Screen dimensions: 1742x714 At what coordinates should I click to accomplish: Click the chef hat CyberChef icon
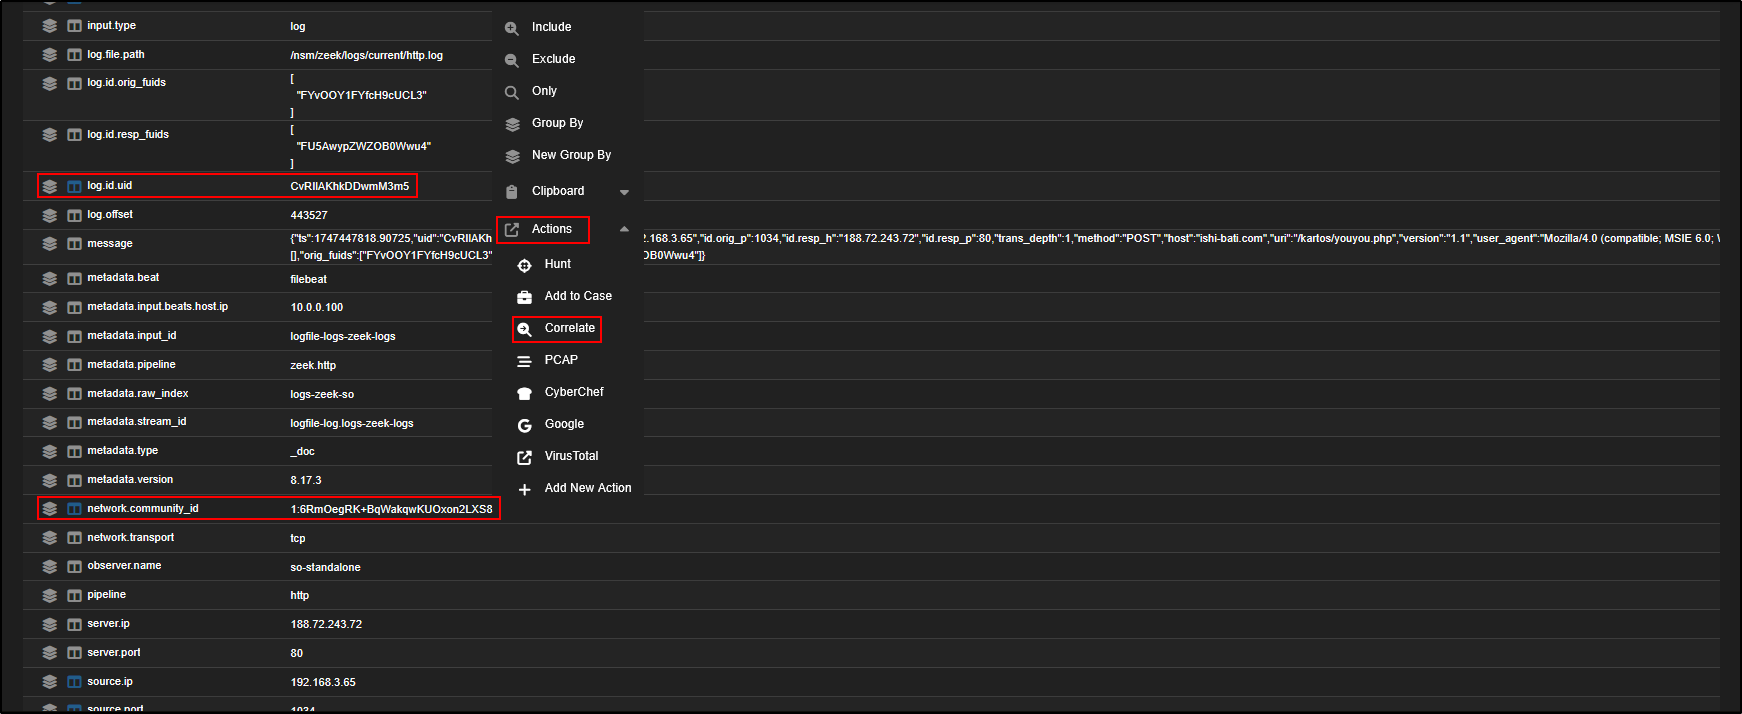[x=524, y=393]
